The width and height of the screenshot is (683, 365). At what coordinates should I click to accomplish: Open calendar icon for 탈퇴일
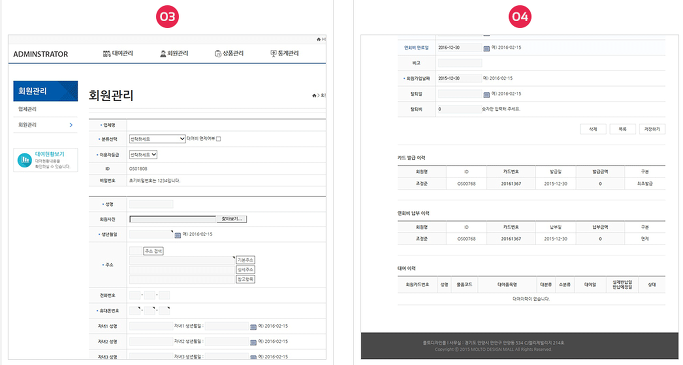coord(487,95)
